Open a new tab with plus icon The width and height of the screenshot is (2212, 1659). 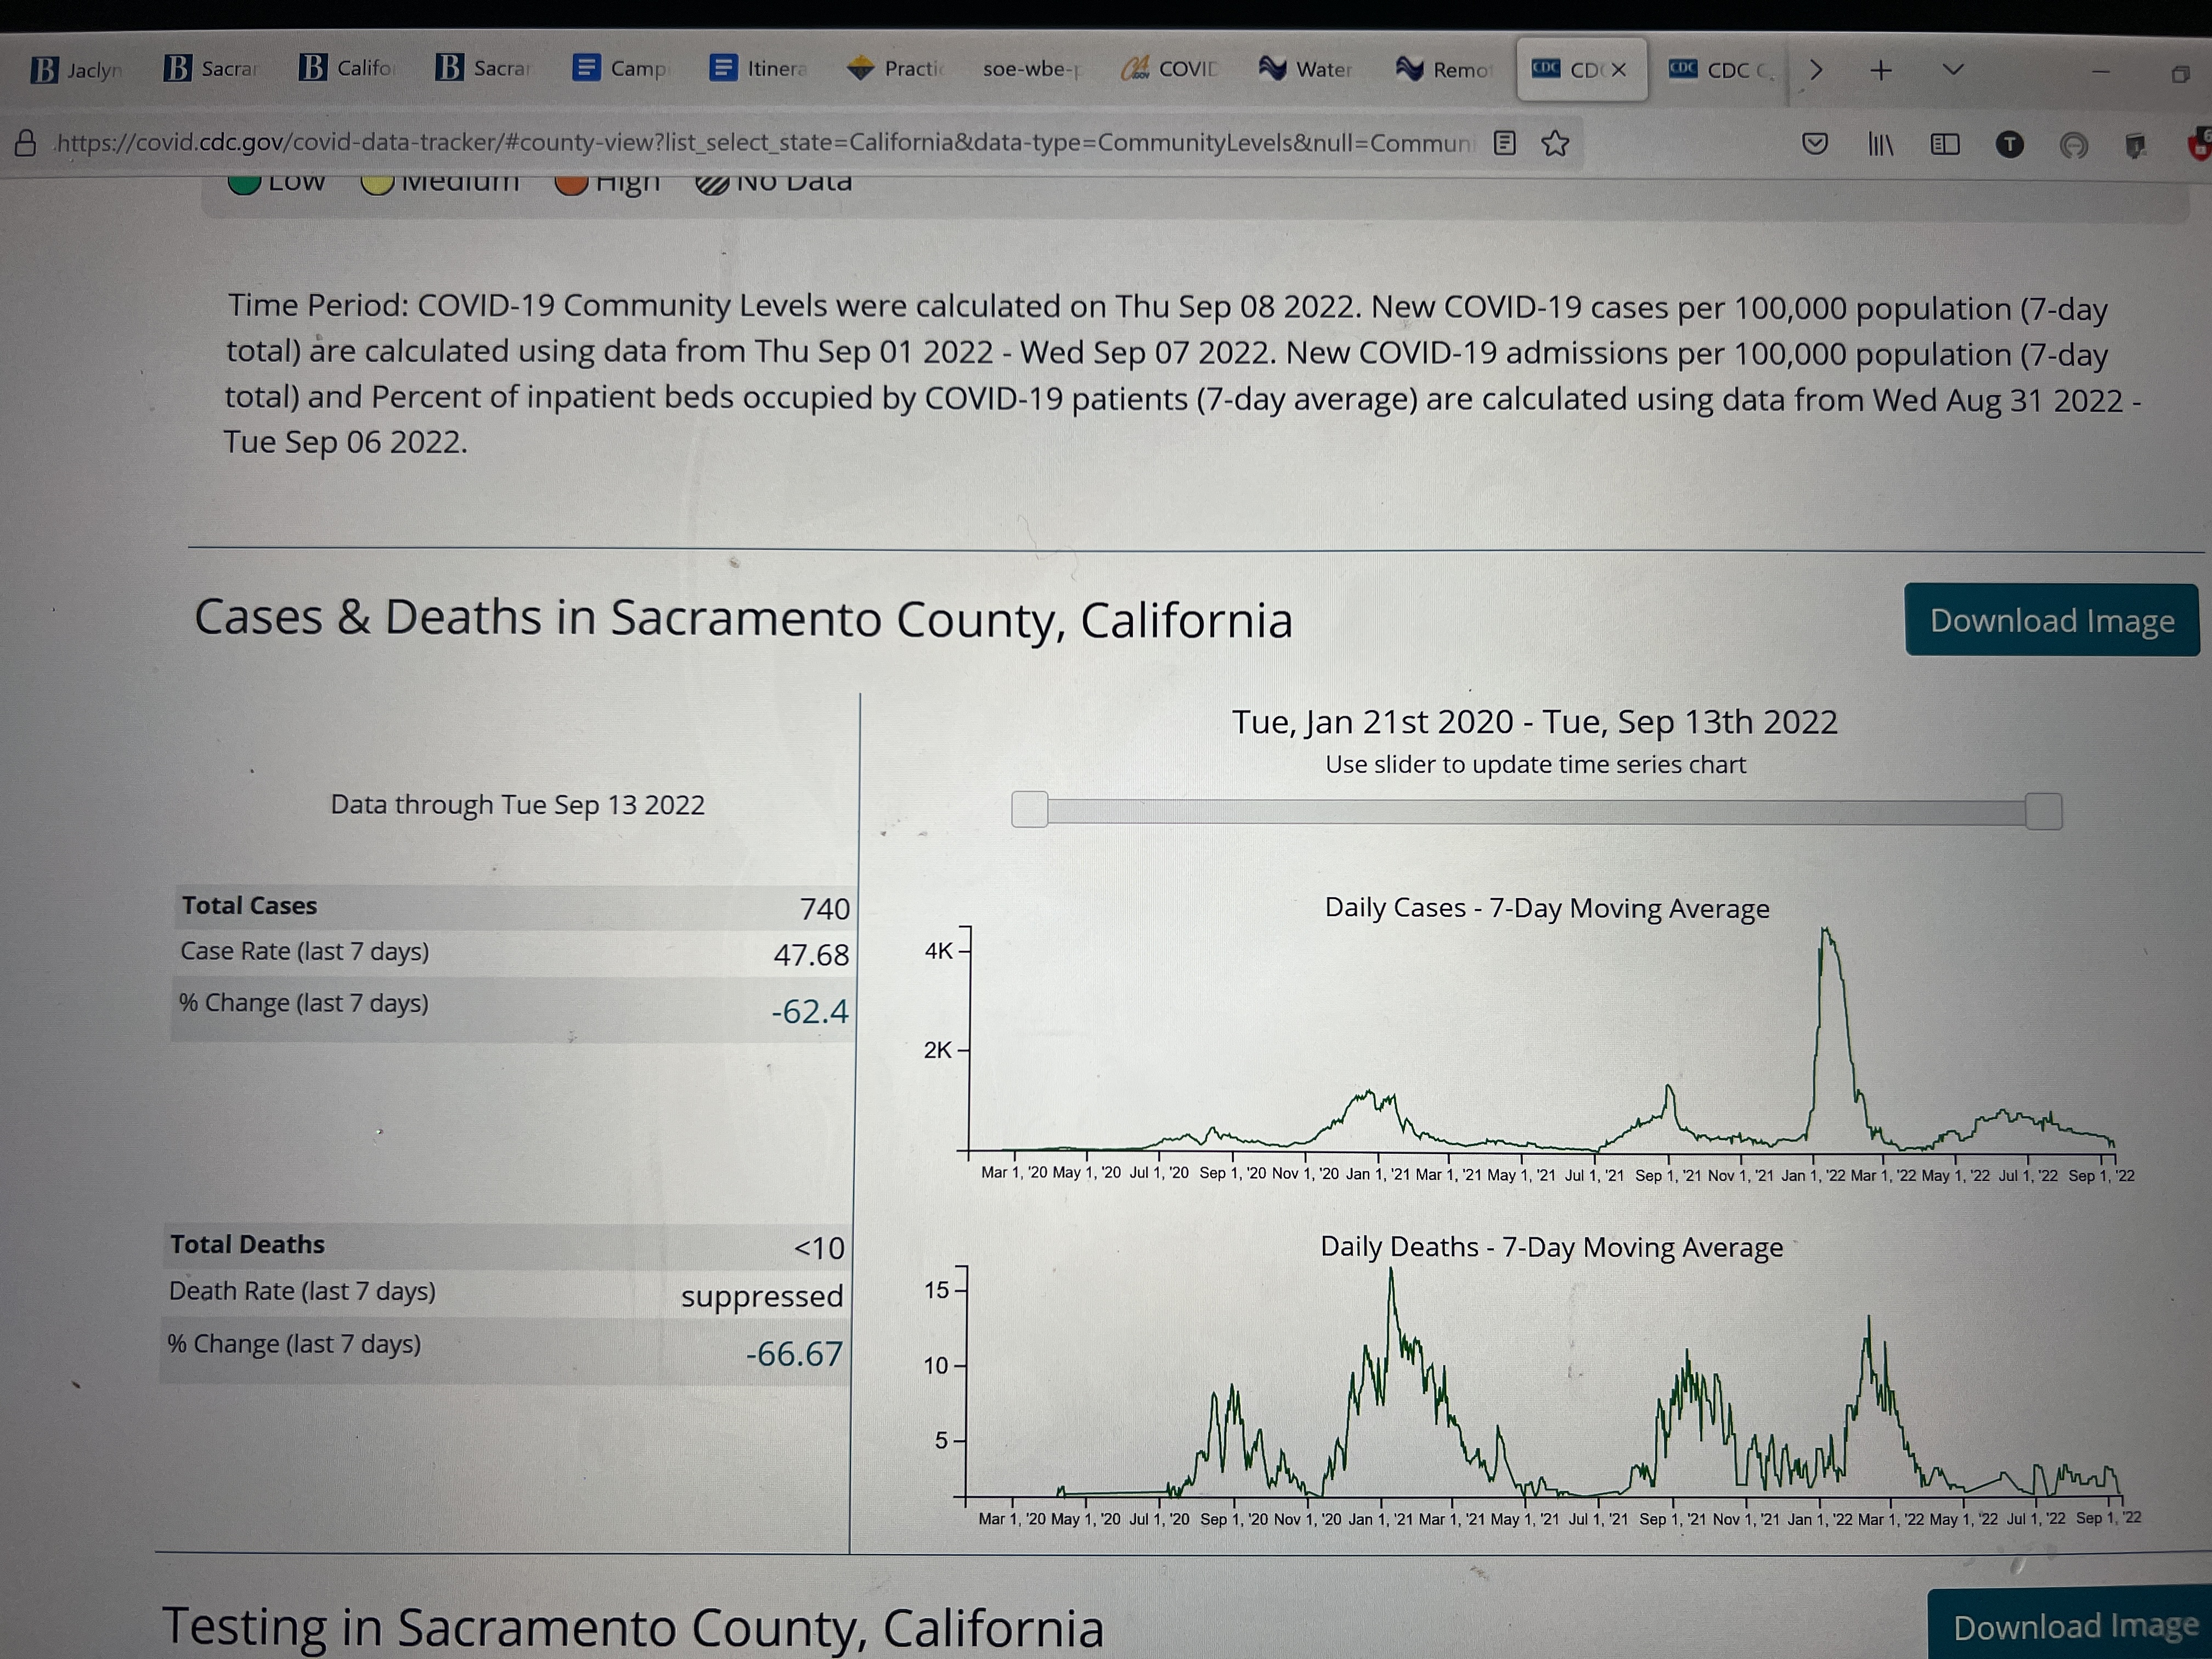tap(1881, 70)
